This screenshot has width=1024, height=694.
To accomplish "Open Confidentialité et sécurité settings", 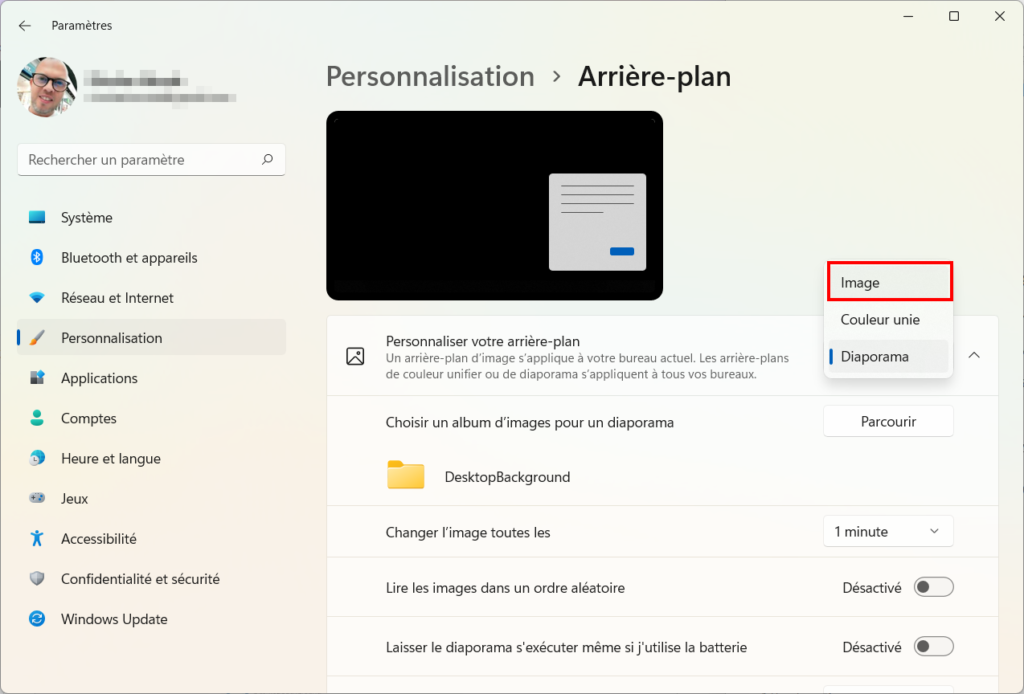I will coord(152,578).
